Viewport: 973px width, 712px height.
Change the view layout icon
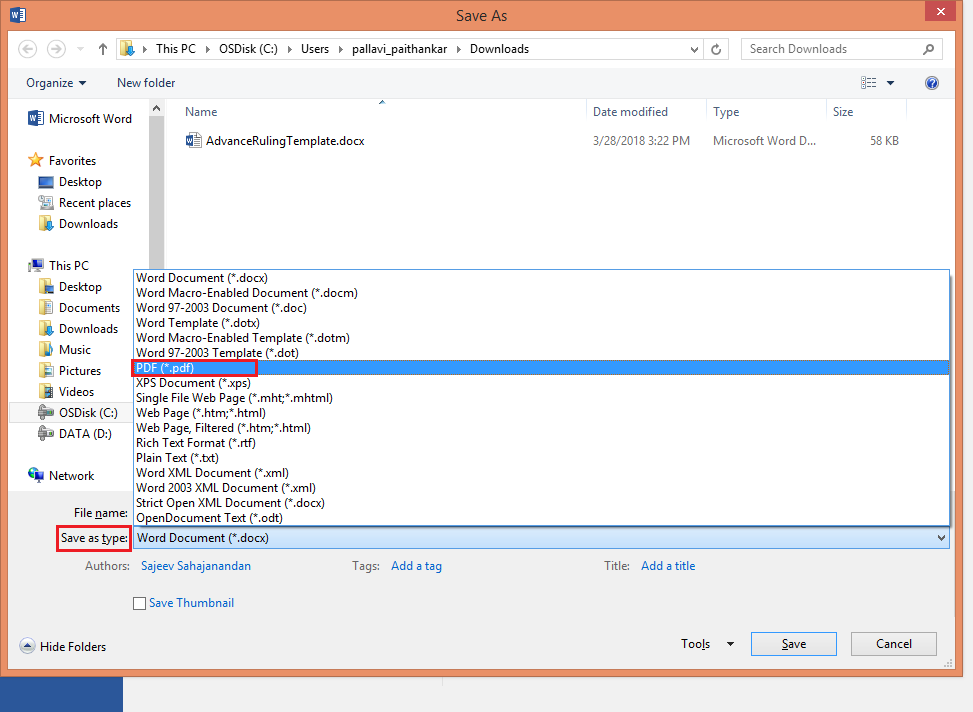coord(869,83)
